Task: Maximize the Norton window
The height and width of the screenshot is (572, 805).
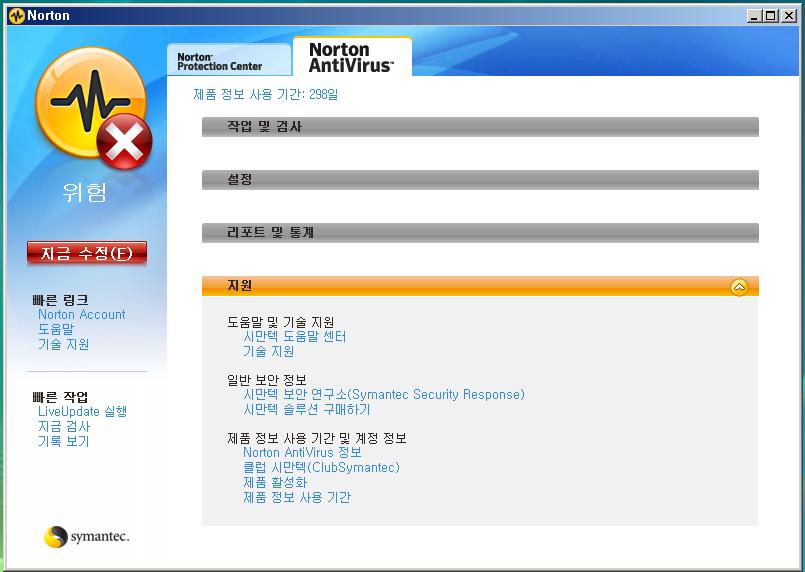Action: 771,16
